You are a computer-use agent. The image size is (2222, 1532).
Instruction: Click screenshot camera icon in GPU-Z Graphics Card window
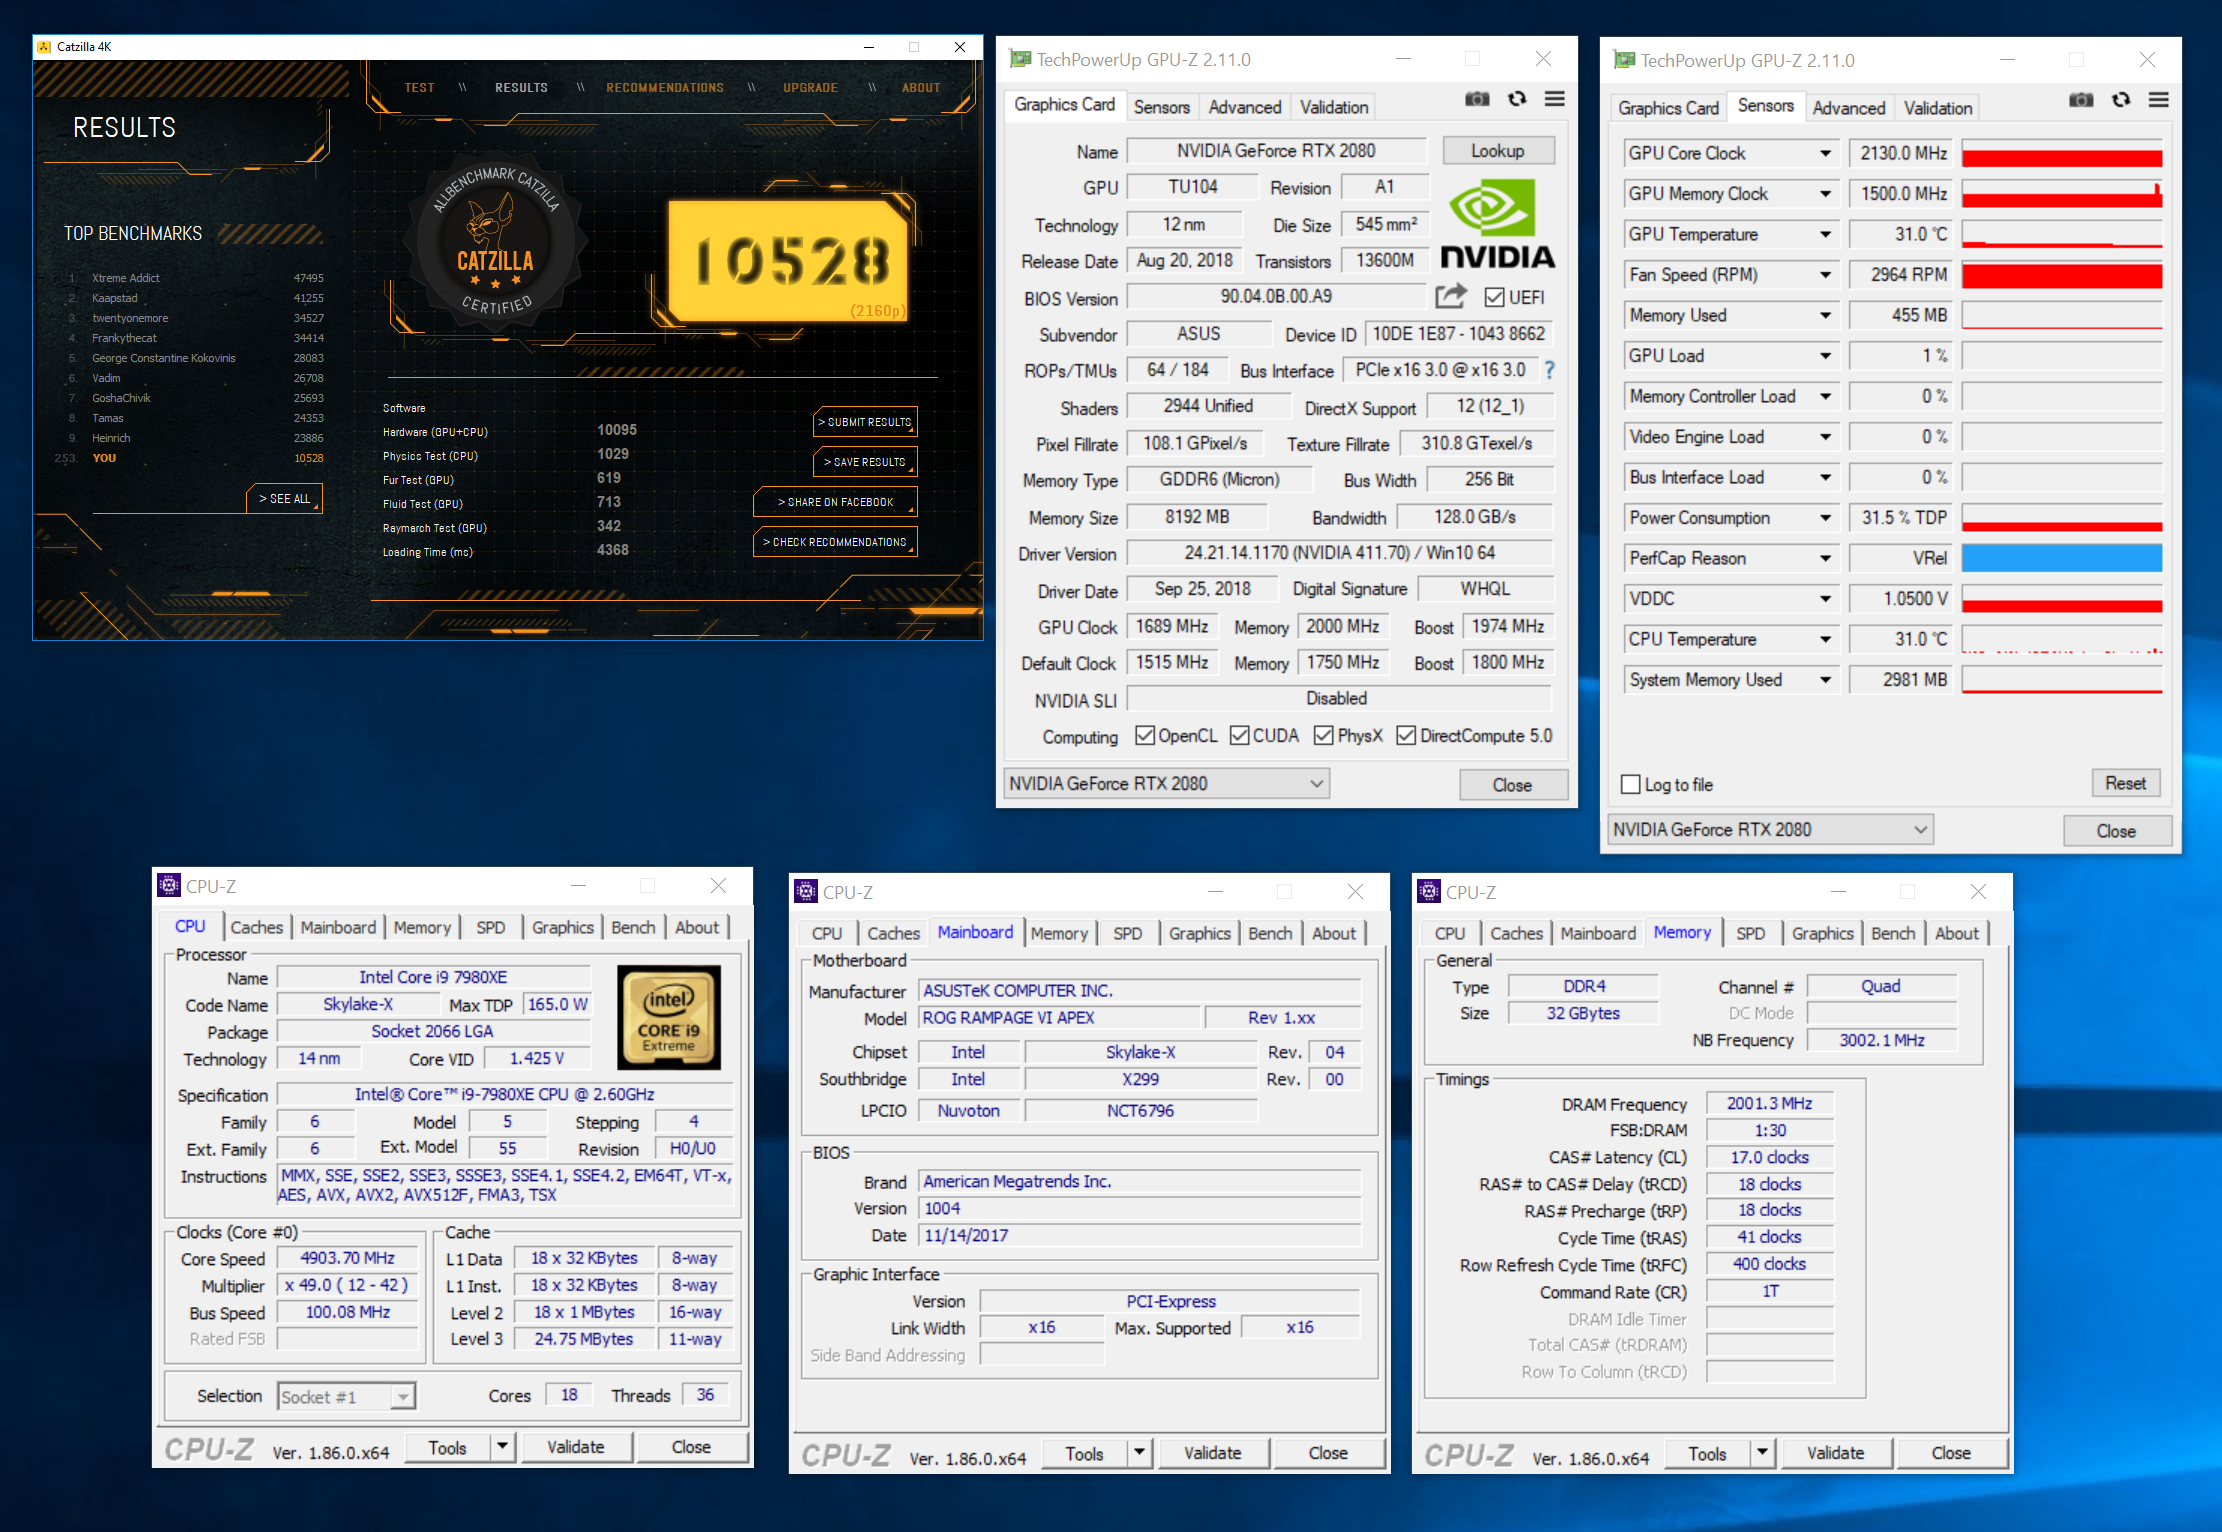click(1477, 99)
